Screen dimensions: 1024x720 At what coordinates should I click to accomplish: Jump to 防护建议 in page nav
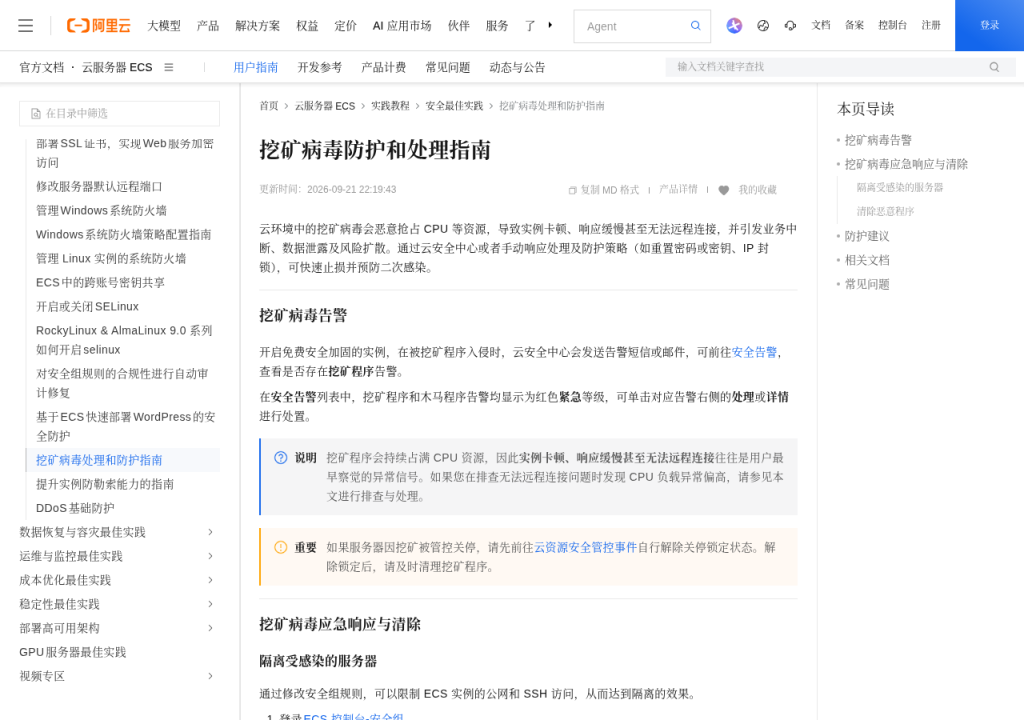tap(867, 237)
